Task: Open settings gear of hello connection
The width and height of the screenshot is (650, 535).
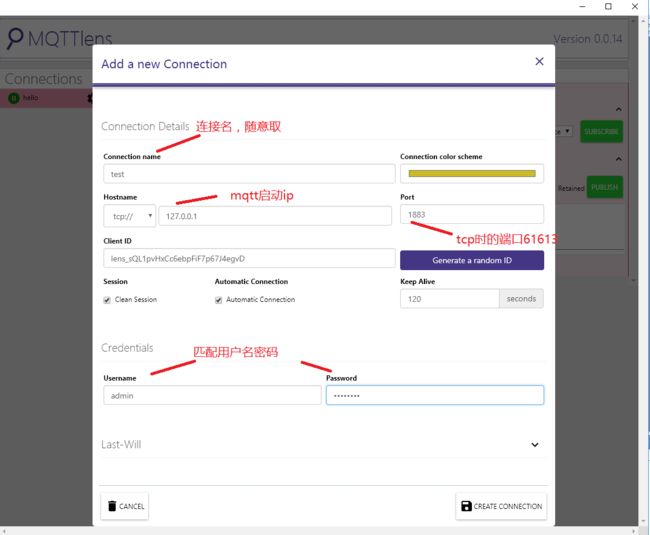Action: point(90,98)
